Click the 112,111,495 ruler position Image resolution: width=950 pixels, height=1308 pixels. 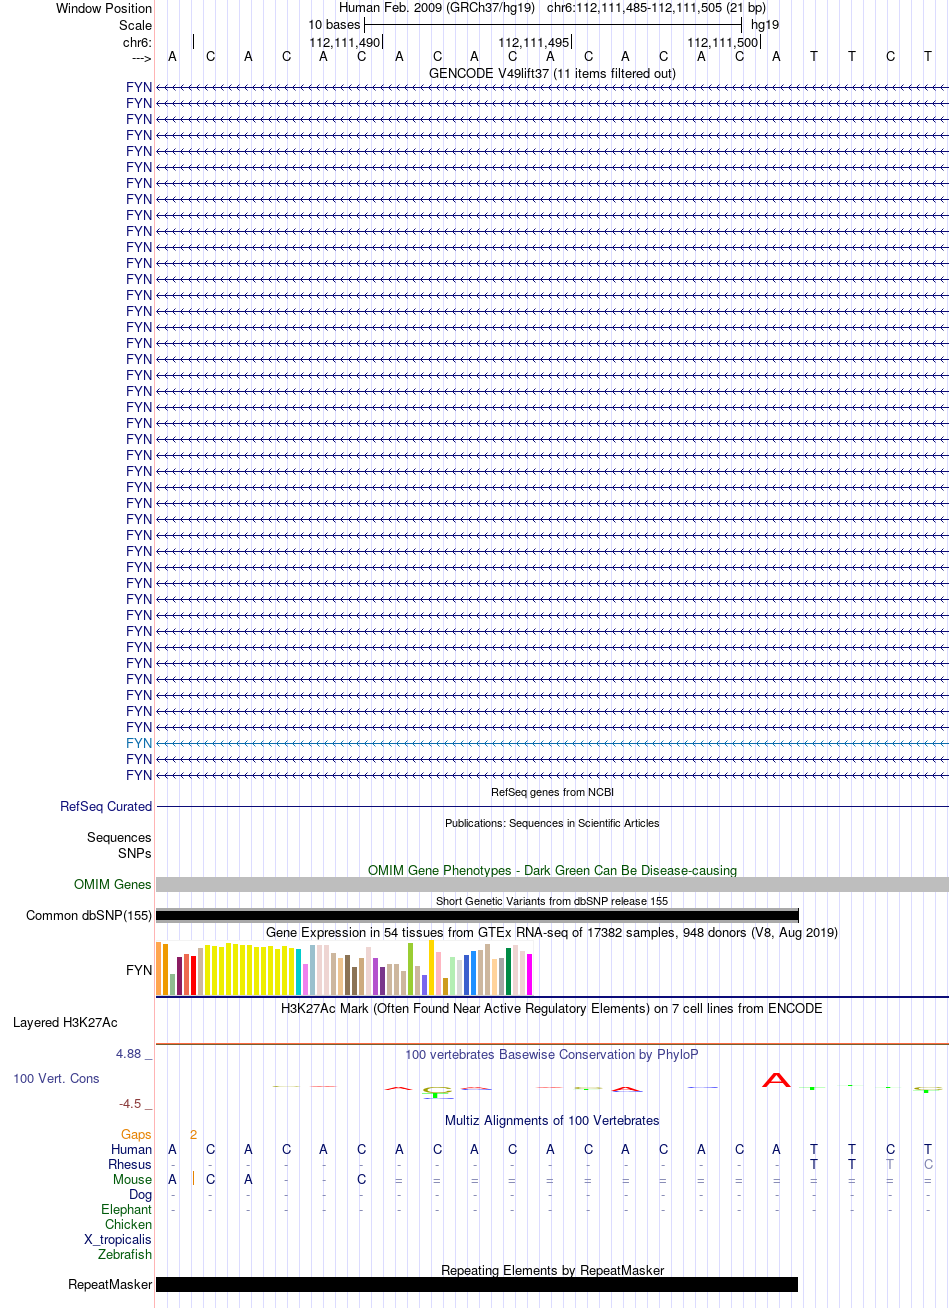pos(533,42)
